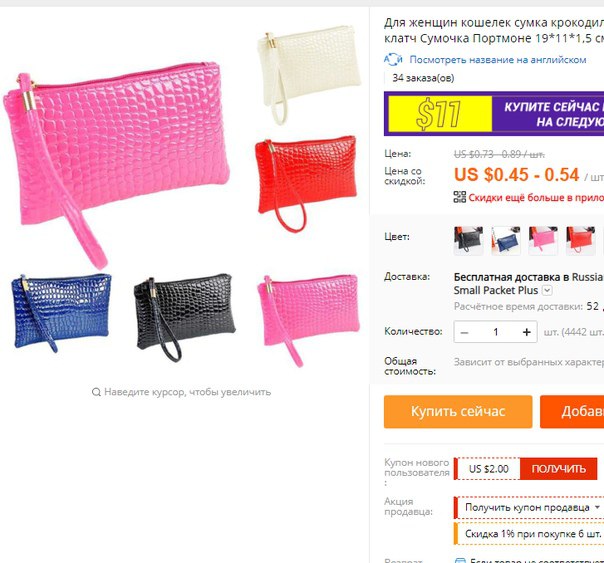The width and height of the screenshot is (604, 563).
Task: Decrease quantity with the minus button
Action: click(464, 332)
